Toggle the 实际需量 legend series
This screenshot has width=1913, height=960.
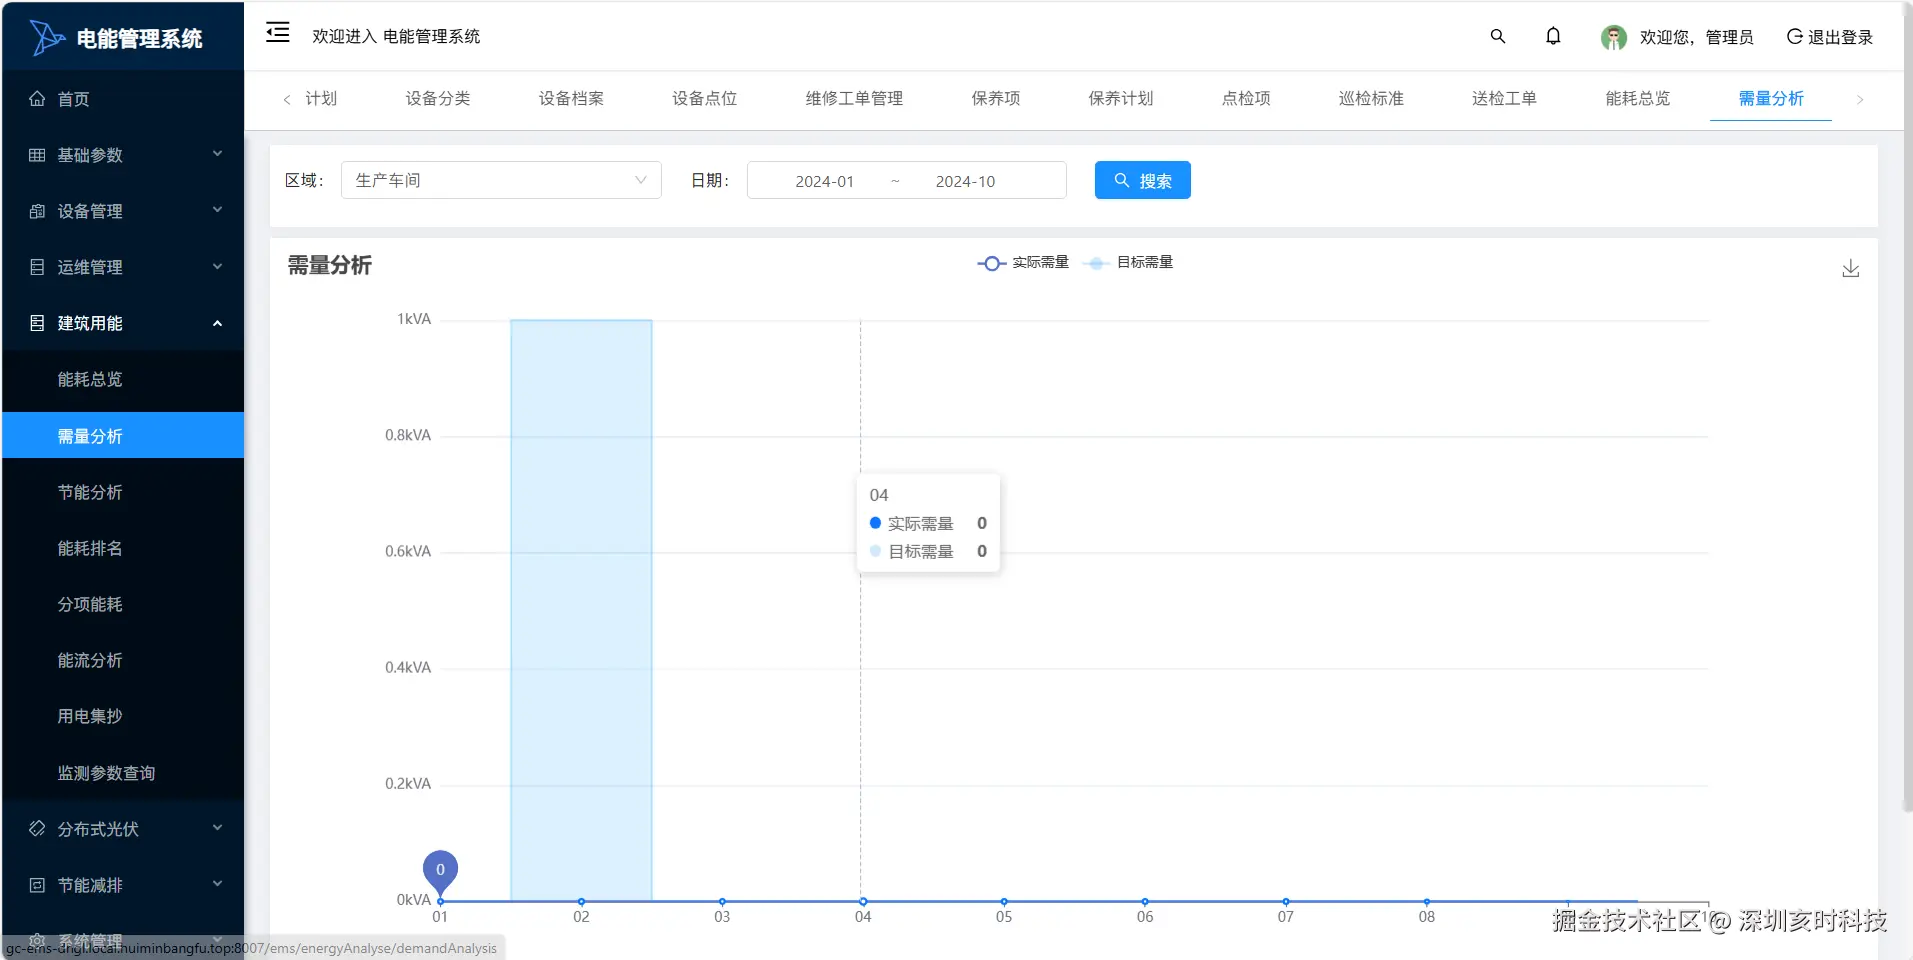[x=1023, y=263]
